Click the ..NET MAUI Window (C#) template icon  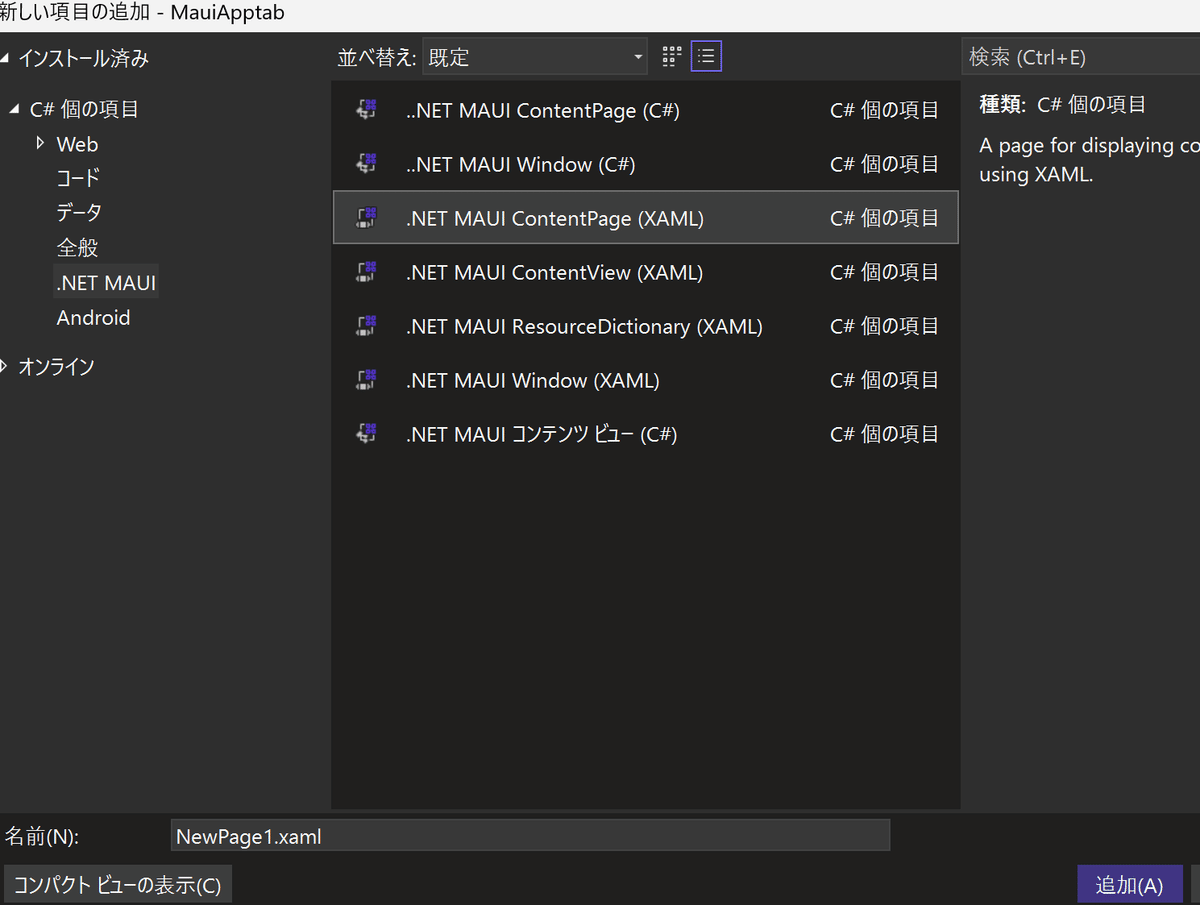[367, 164]
